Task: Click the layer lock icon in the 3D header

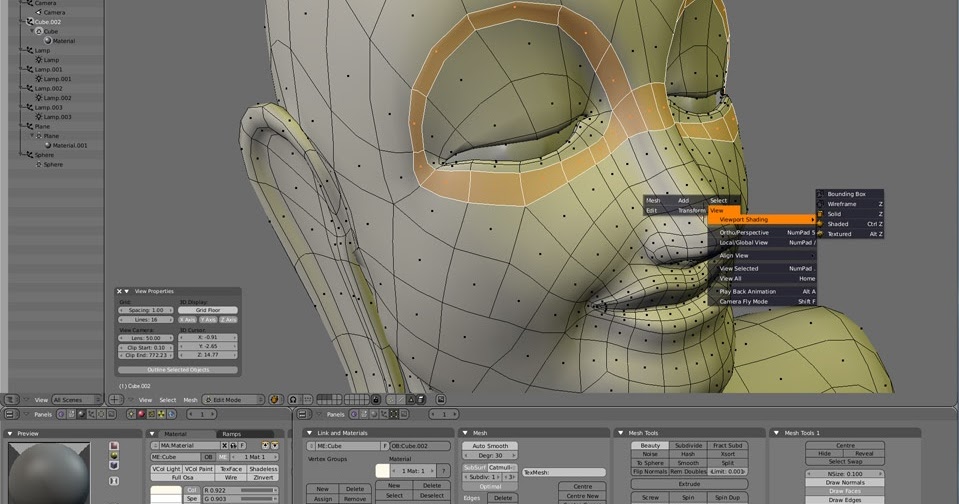Action: coord(376,399)
